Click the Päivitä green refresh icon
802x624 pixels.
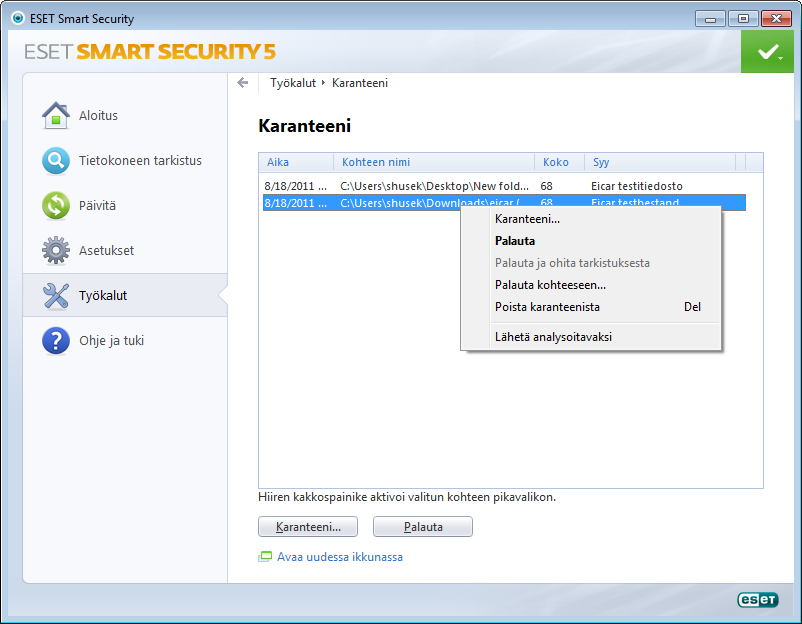pos(56,206)
